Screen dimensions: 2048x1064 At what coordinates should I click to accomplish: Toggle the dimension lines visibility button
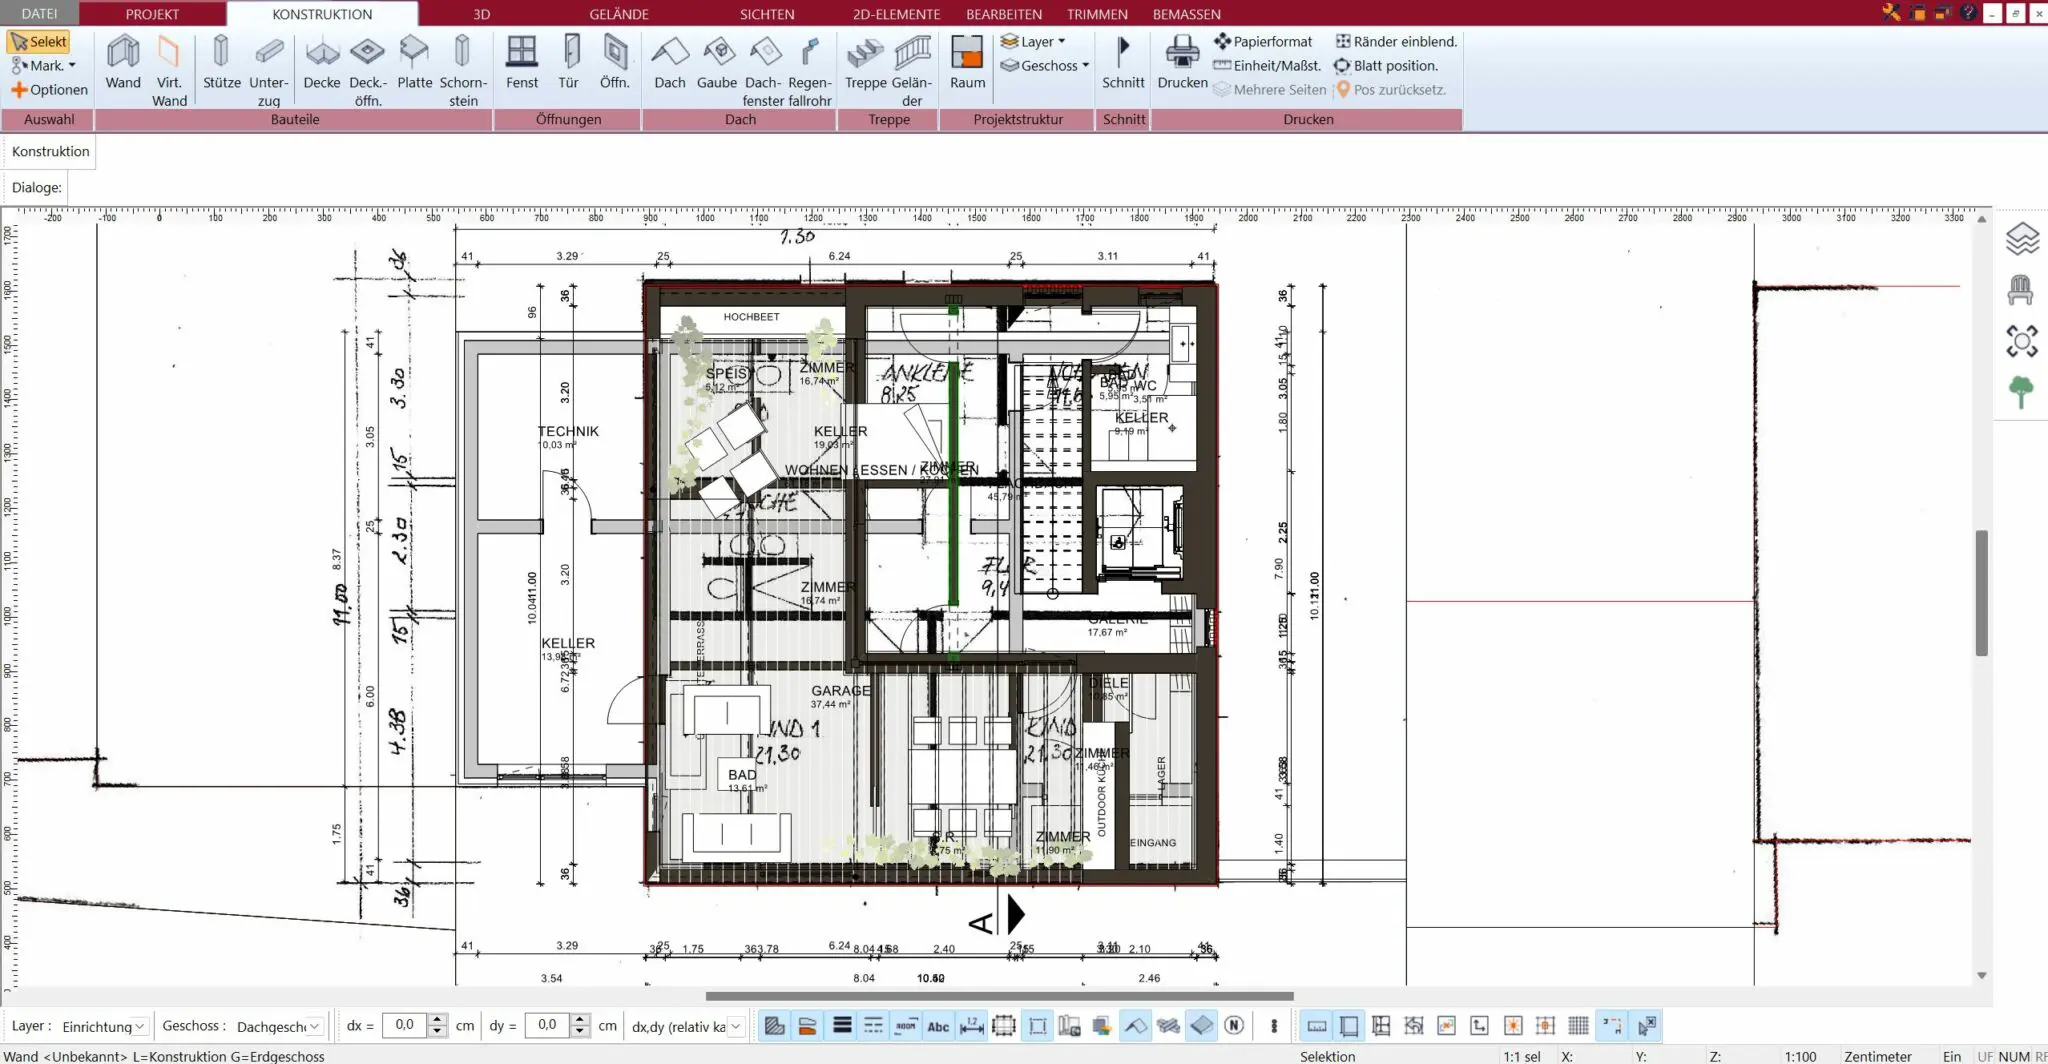pyautogui.click(x=971, y=1026)
